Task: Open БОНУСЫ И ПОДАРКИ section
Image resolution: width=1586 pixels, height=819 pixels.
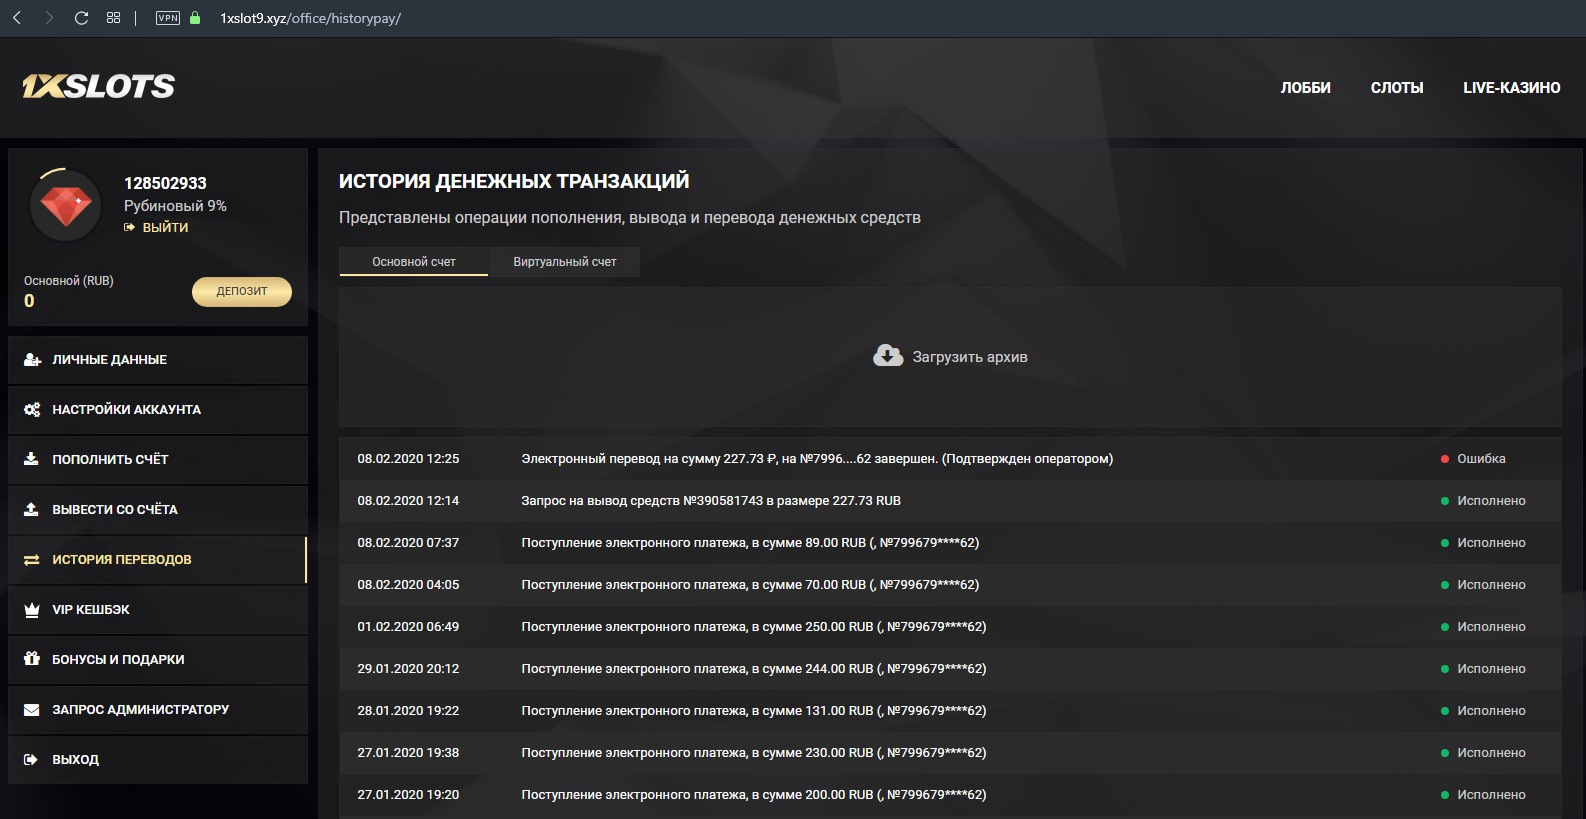Action: coord(158,660)
